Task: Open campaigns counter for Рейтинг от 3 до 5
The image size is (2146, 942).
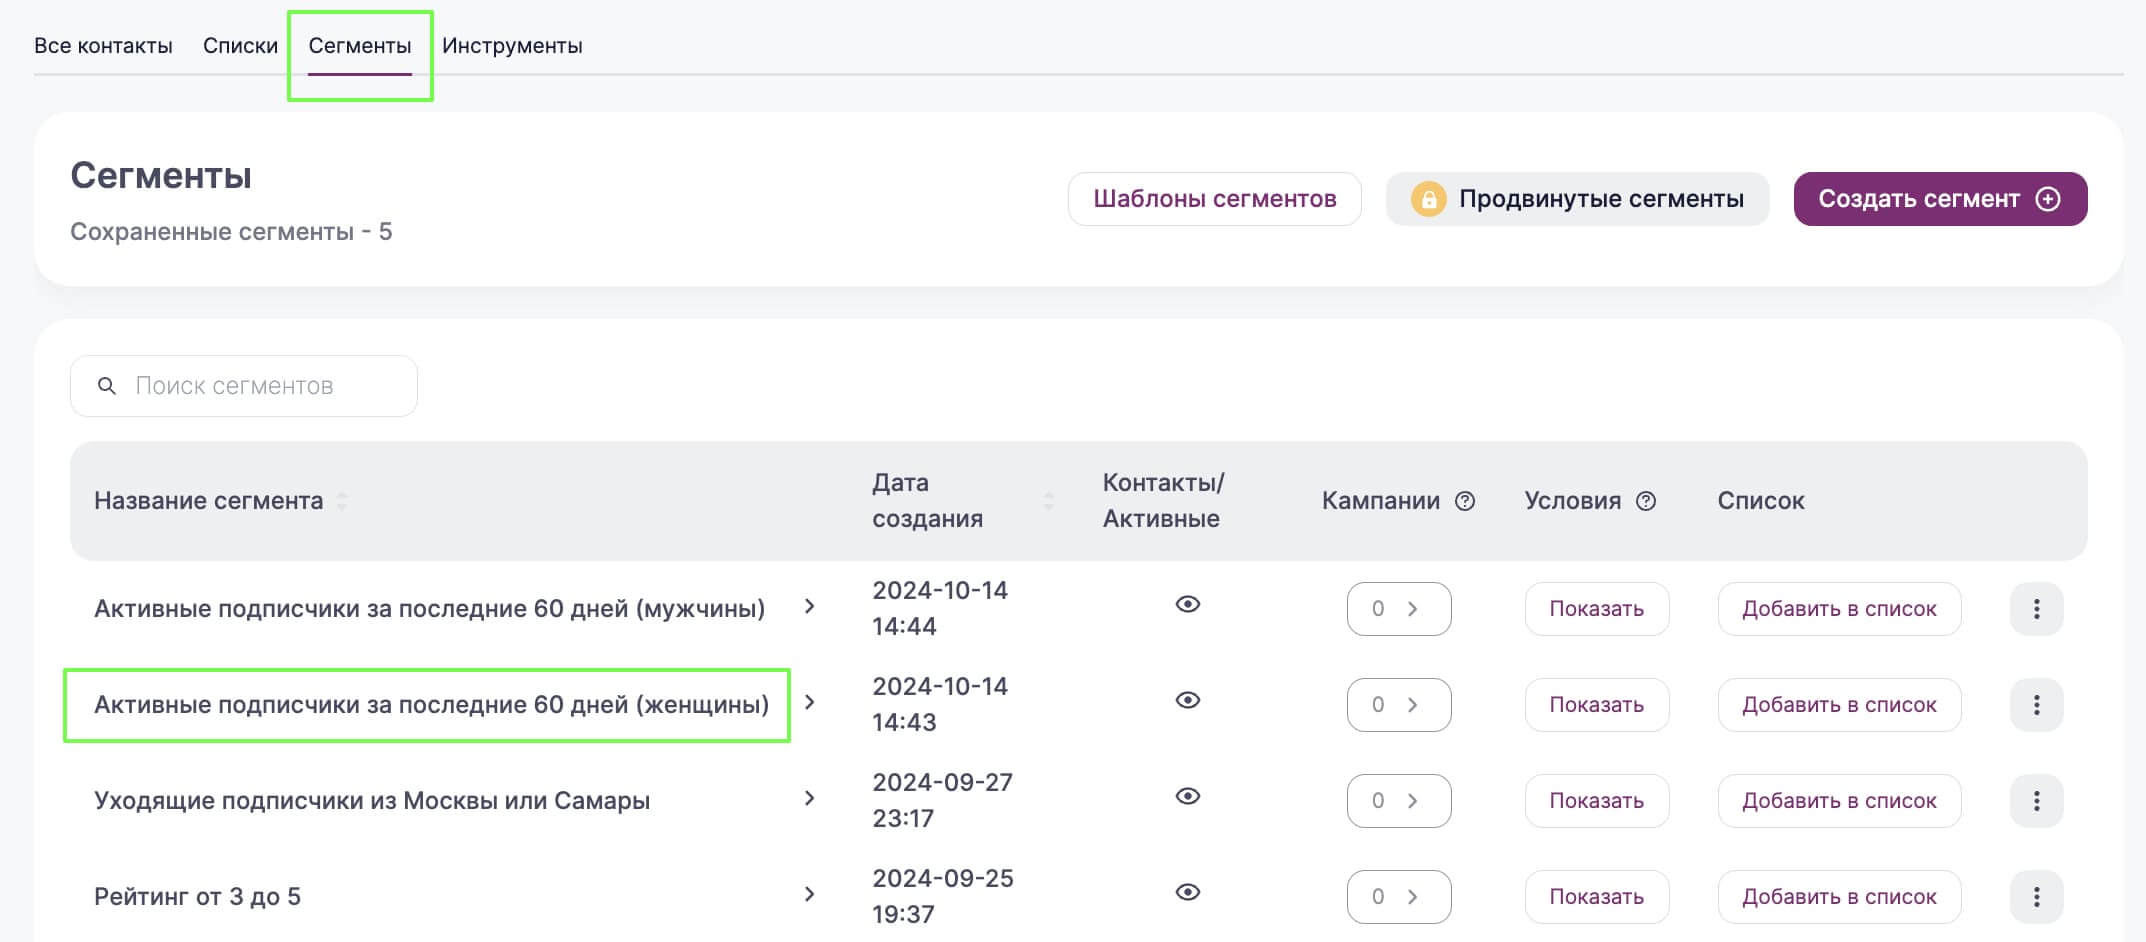Action: [x=1399, y=897]
